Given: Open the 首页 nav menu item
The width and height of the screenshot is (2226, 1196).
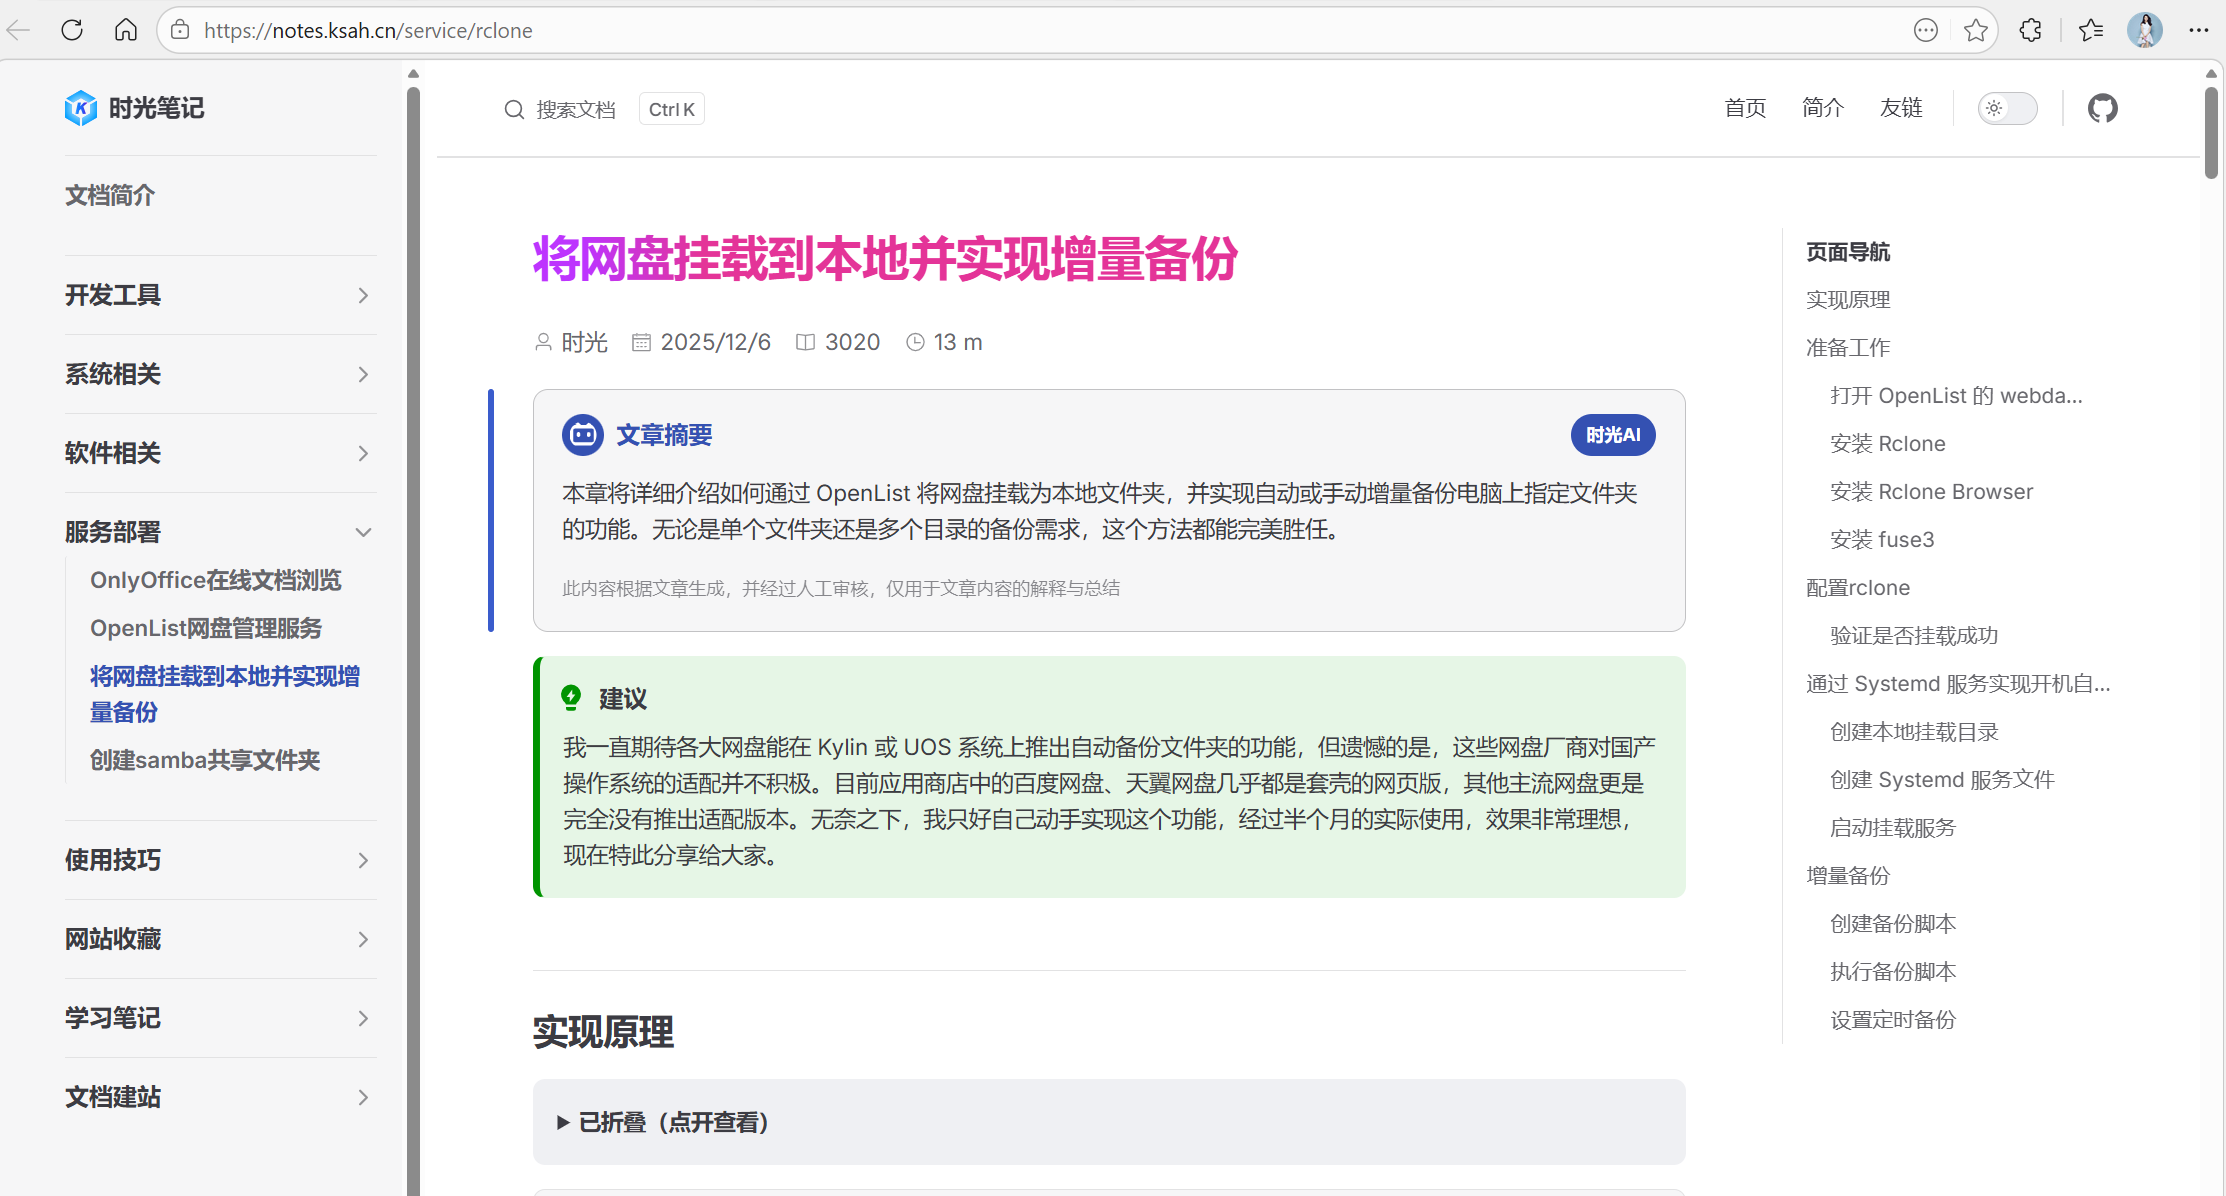Looking at the screenshot, I should point(1745,108).
